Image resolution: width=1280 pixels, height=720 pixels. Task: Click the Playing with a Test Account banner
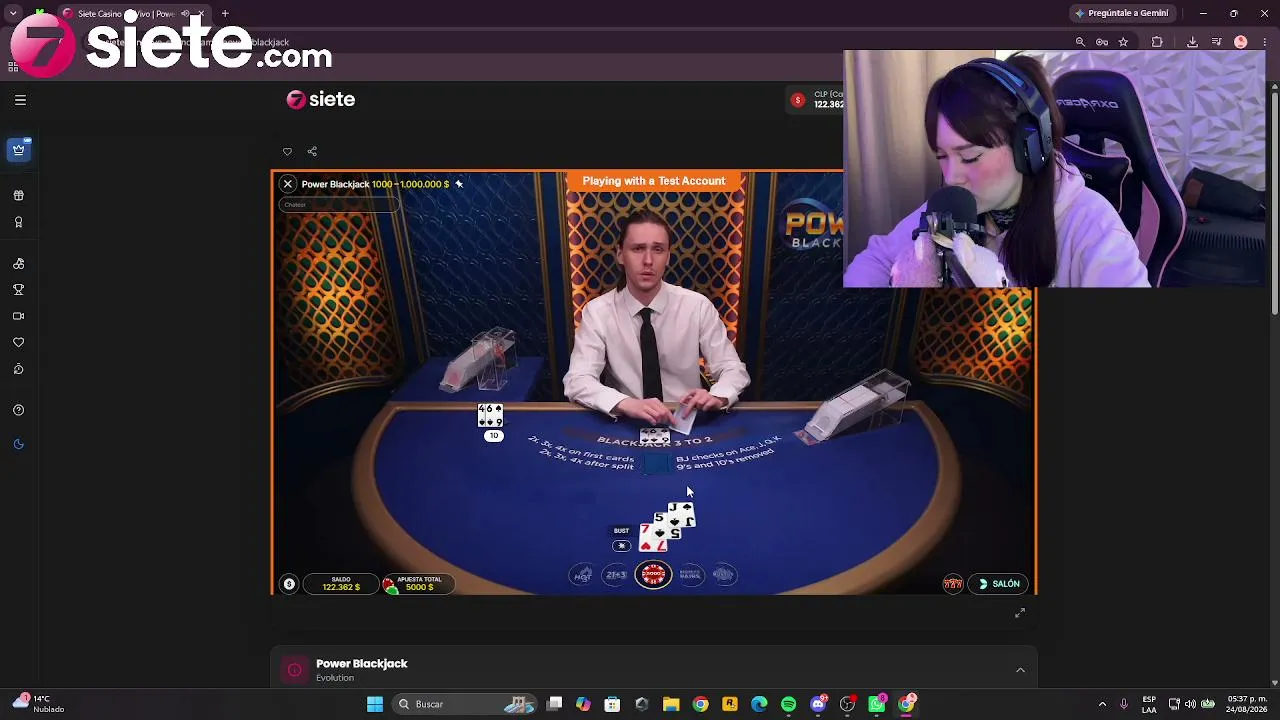pyautogui.click(x=654, y=181)
